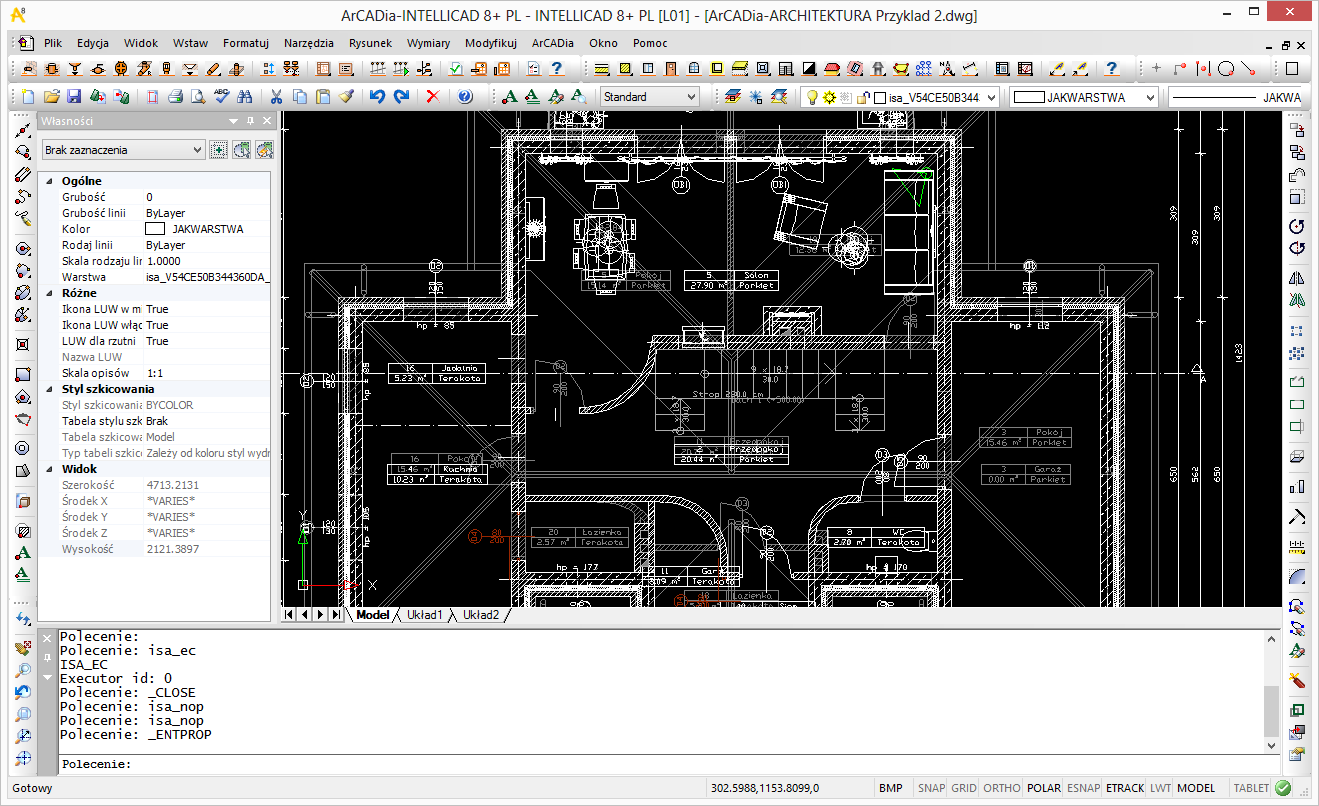Collapse the Ogólne properties section
This screenshot has height=806, width=1319.
click(50, 181)
